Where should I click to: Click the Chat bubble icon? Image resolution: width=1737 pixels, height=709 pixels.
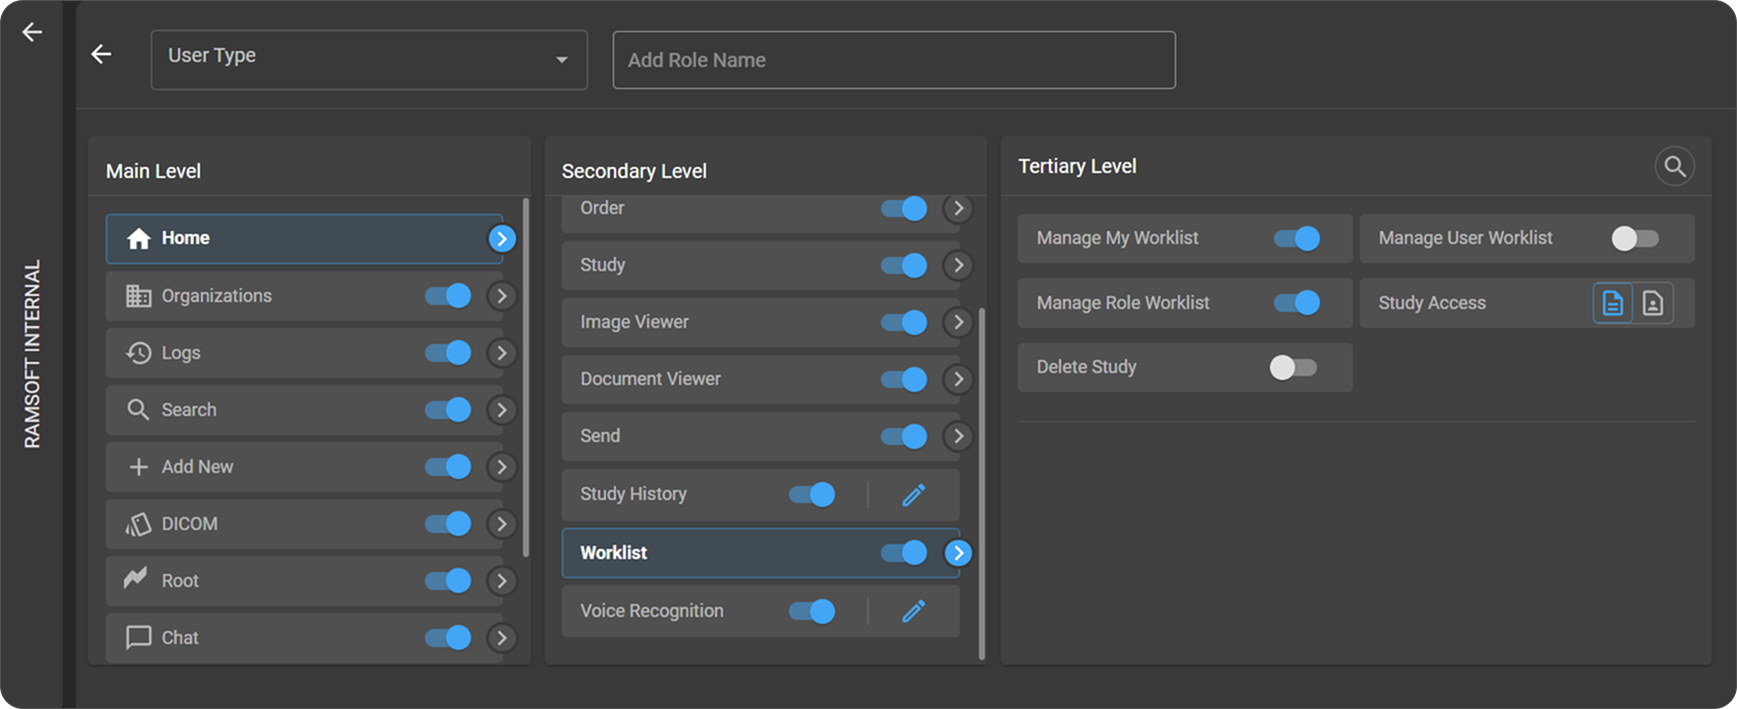click(139, 638)
